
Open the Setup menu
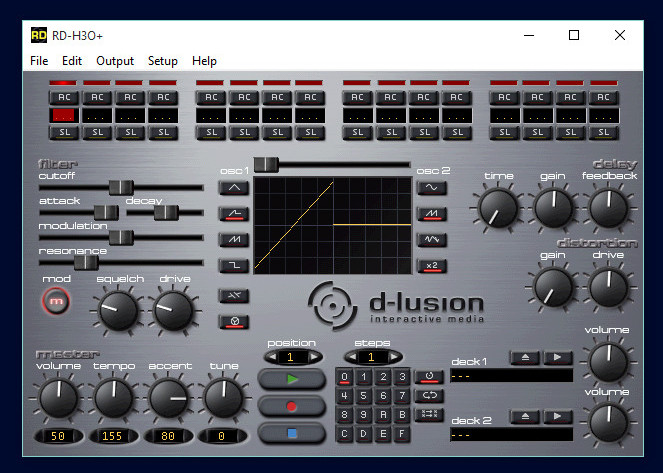[163, 61]
